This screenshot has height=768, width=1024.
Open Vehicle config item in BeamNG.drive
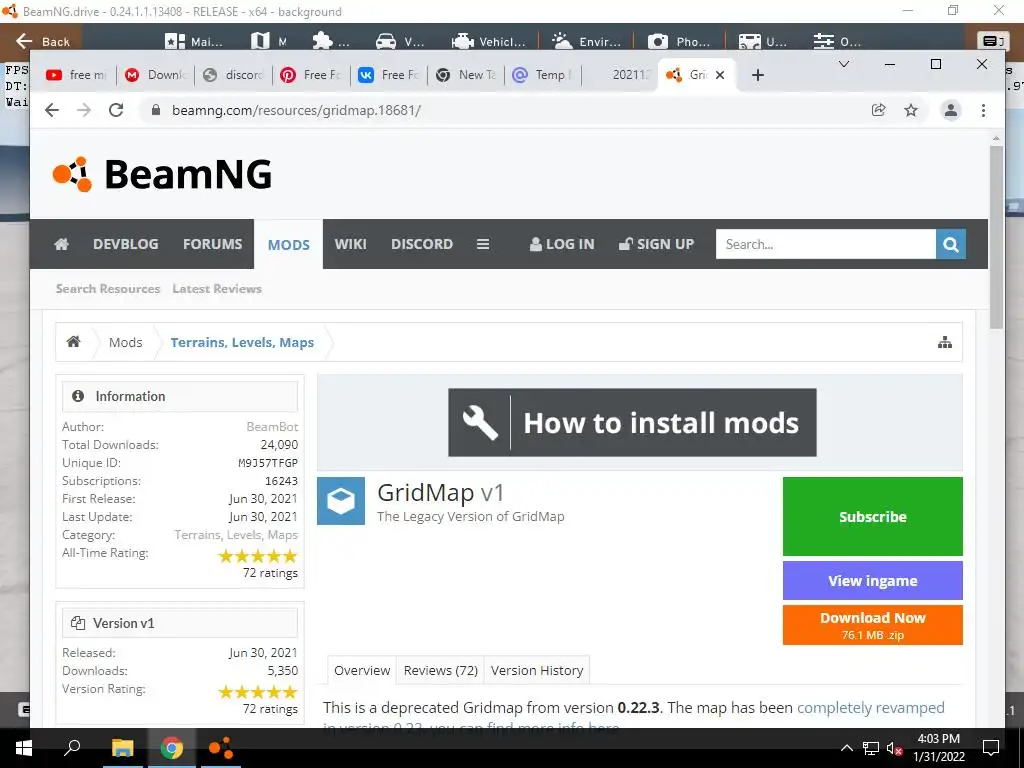[x=488, y=41]
